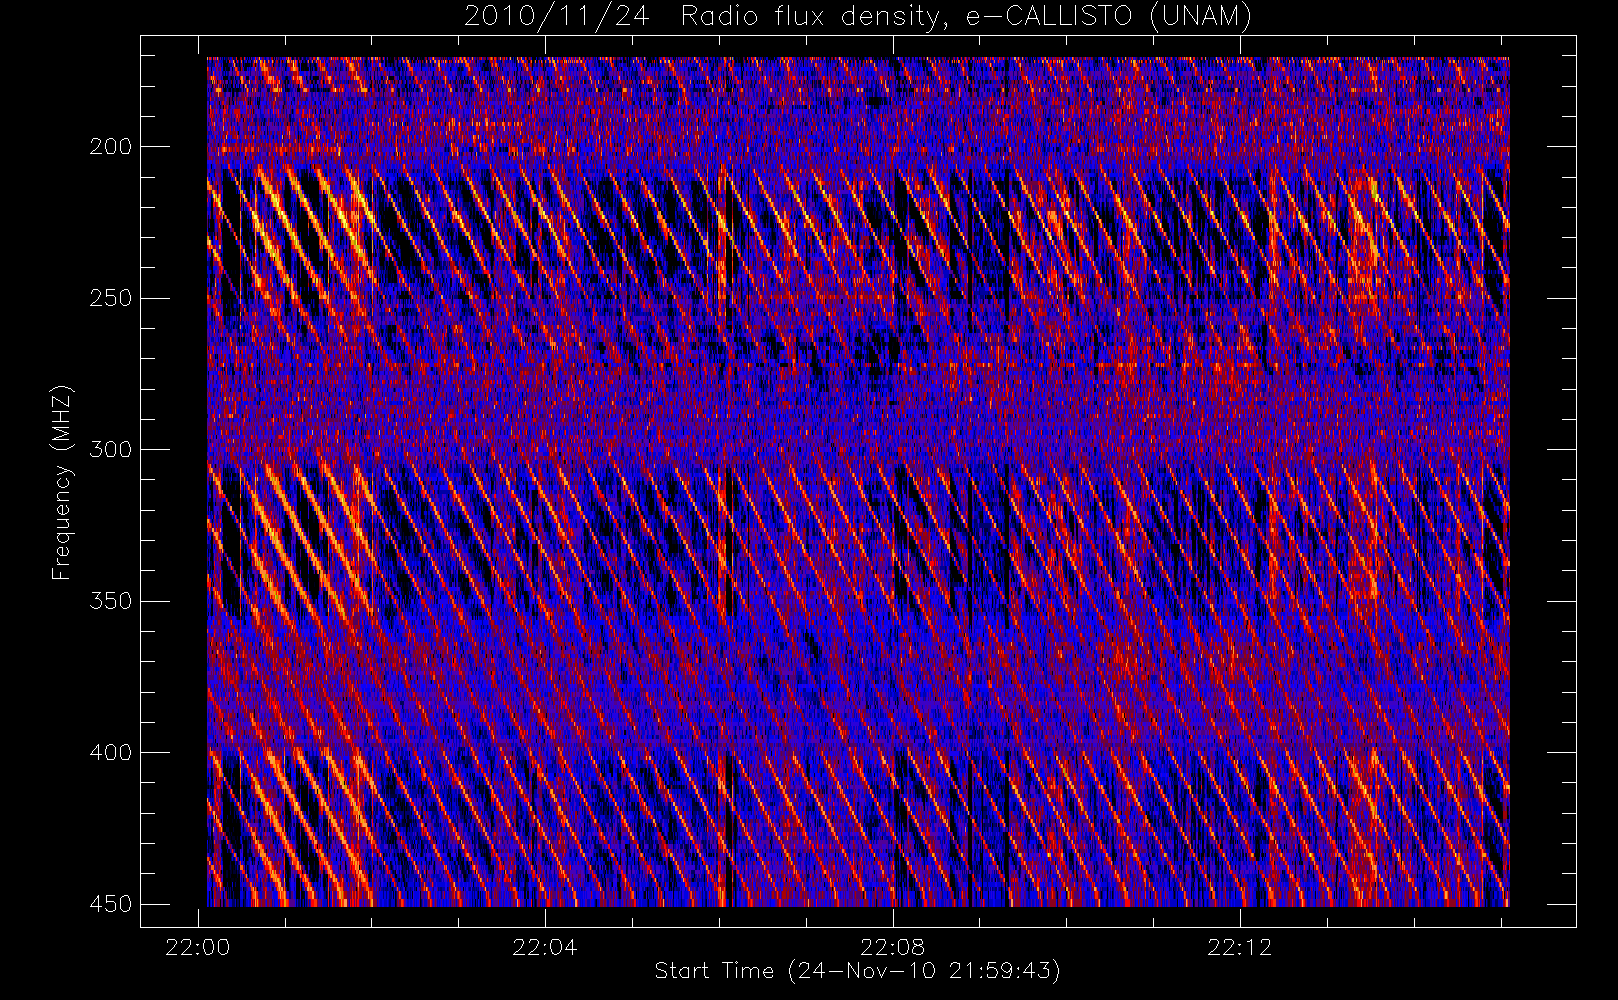Select the 'Frequency (MHZ)' y-axis label
1618x1000 pixels.
click(x=62, y=481)
